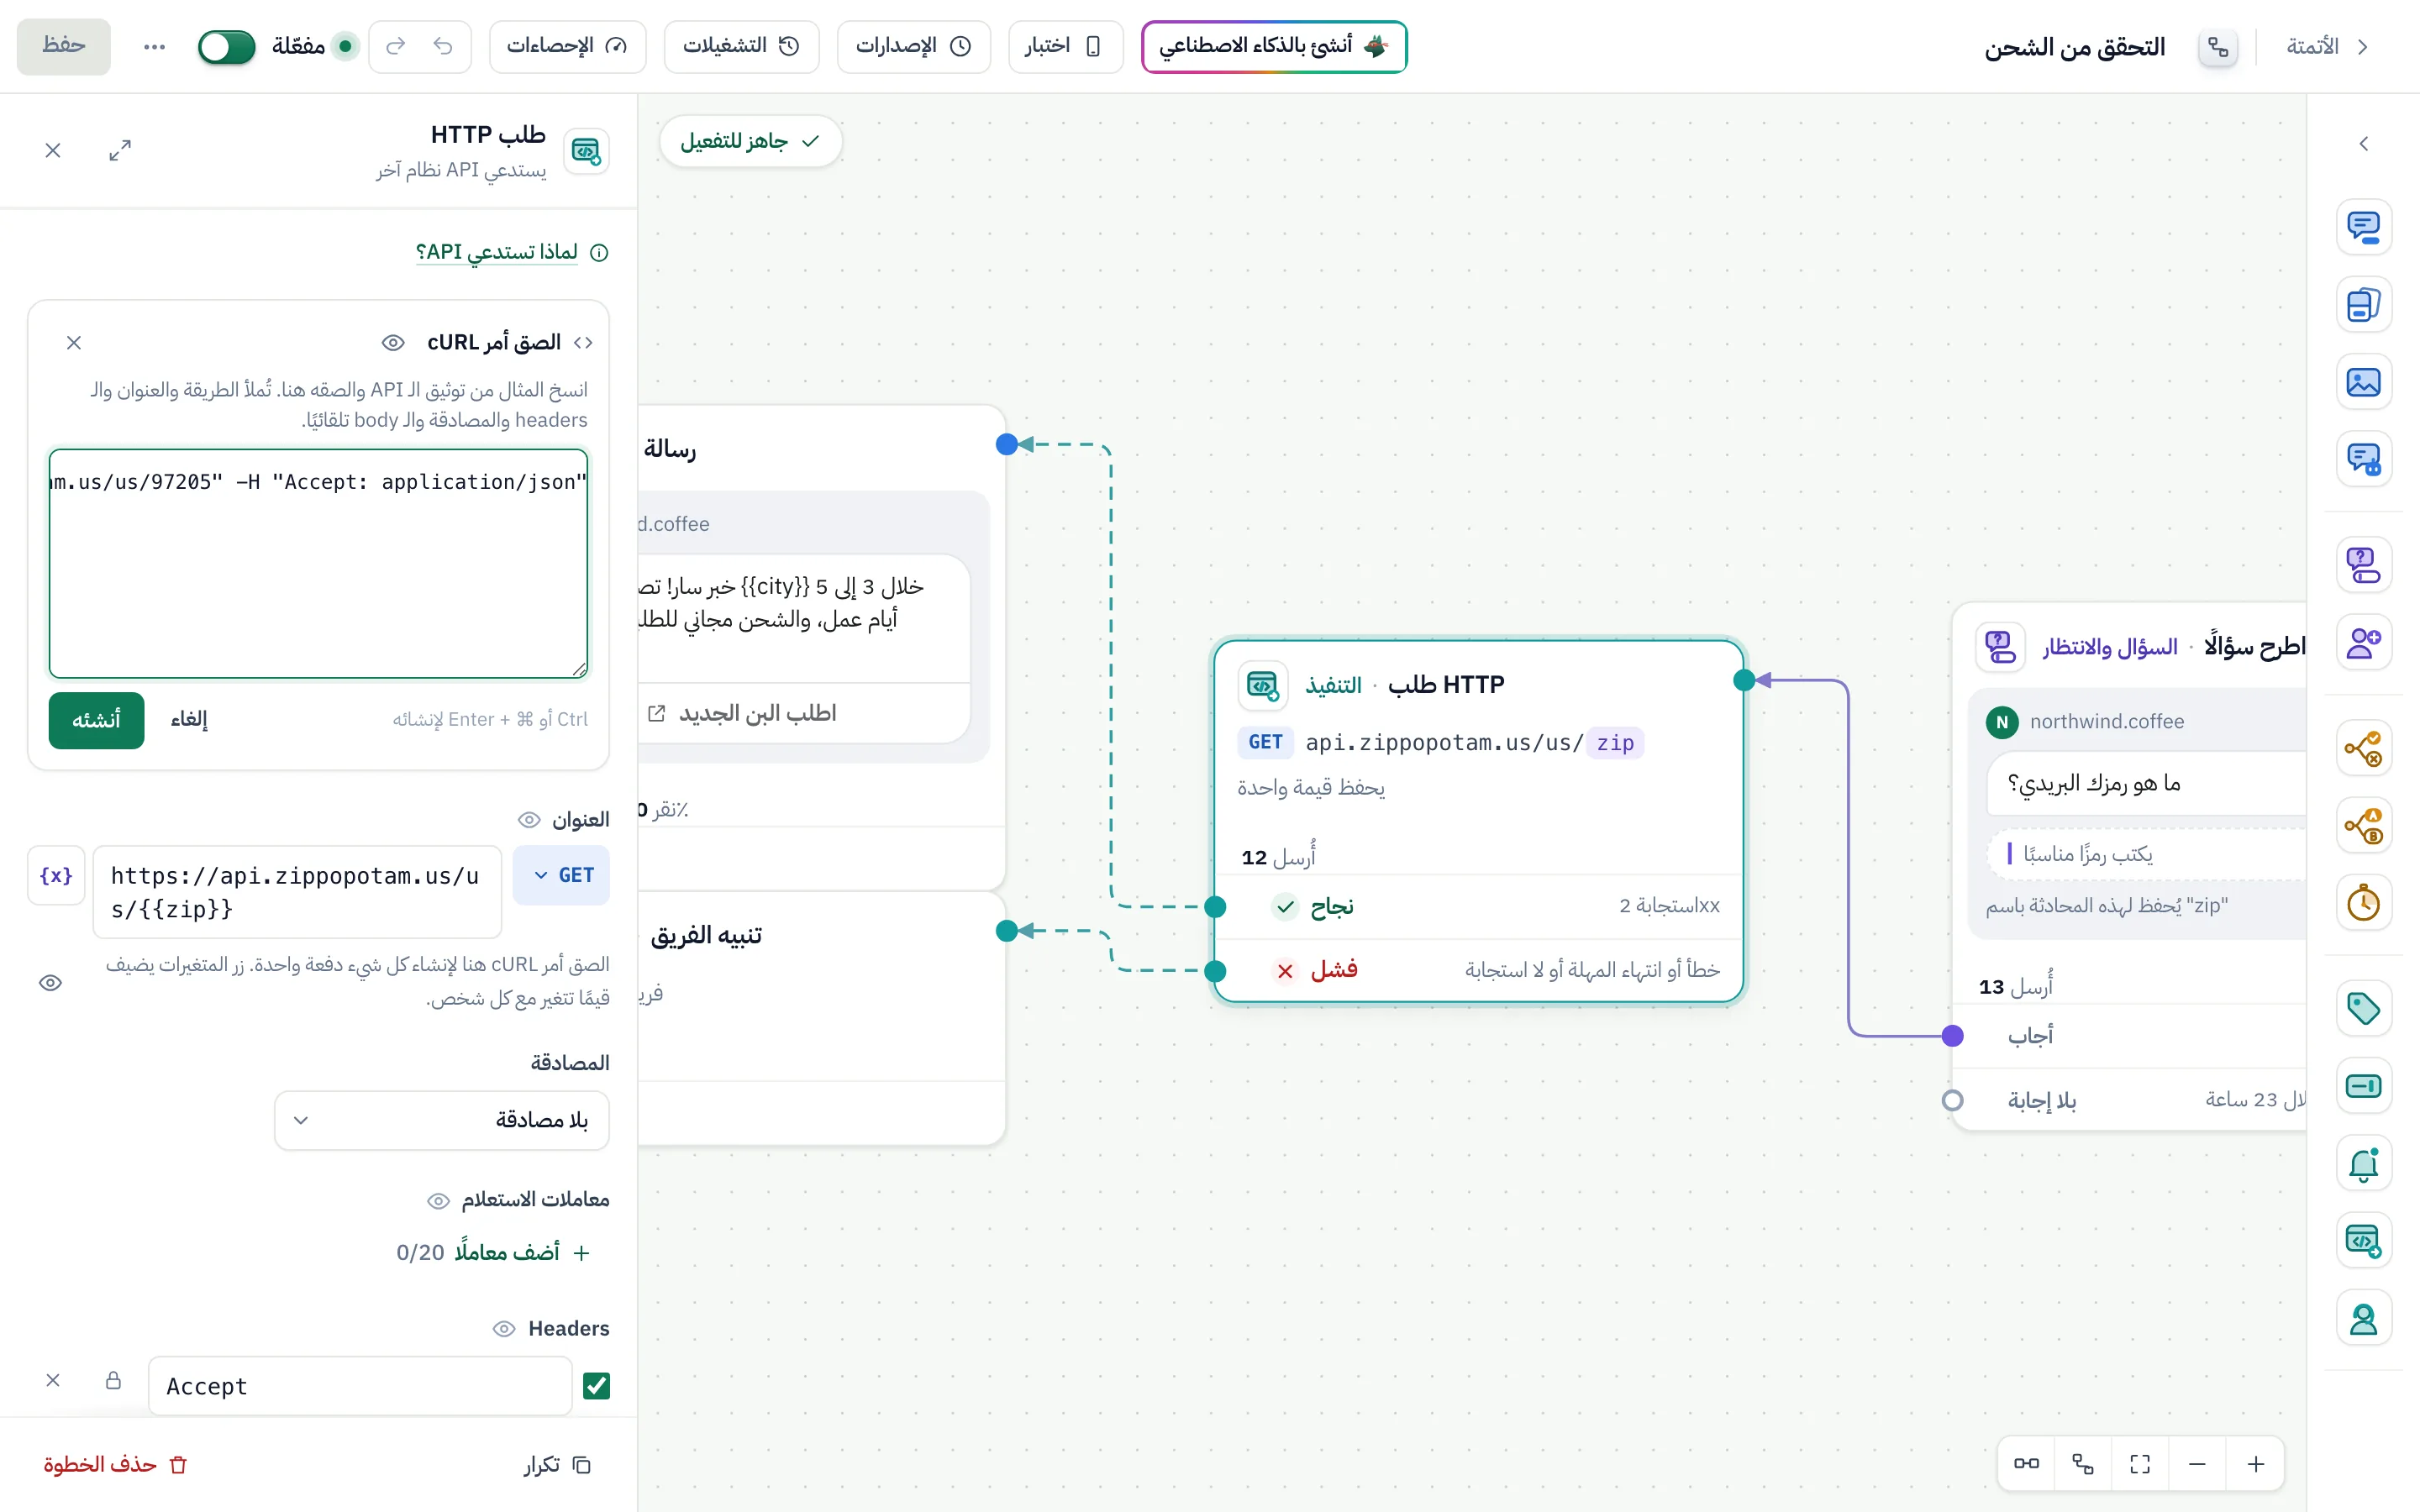The height and width of the screenshot is (1512, 2420).
Task: Click the green أنشئه create button
Action: [96, 720]
